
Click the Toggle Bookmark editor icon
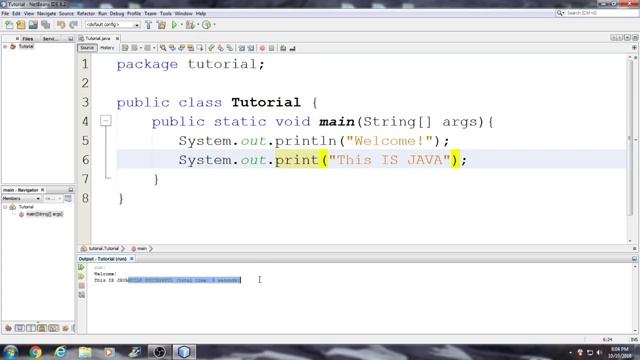tap(230, 48)
